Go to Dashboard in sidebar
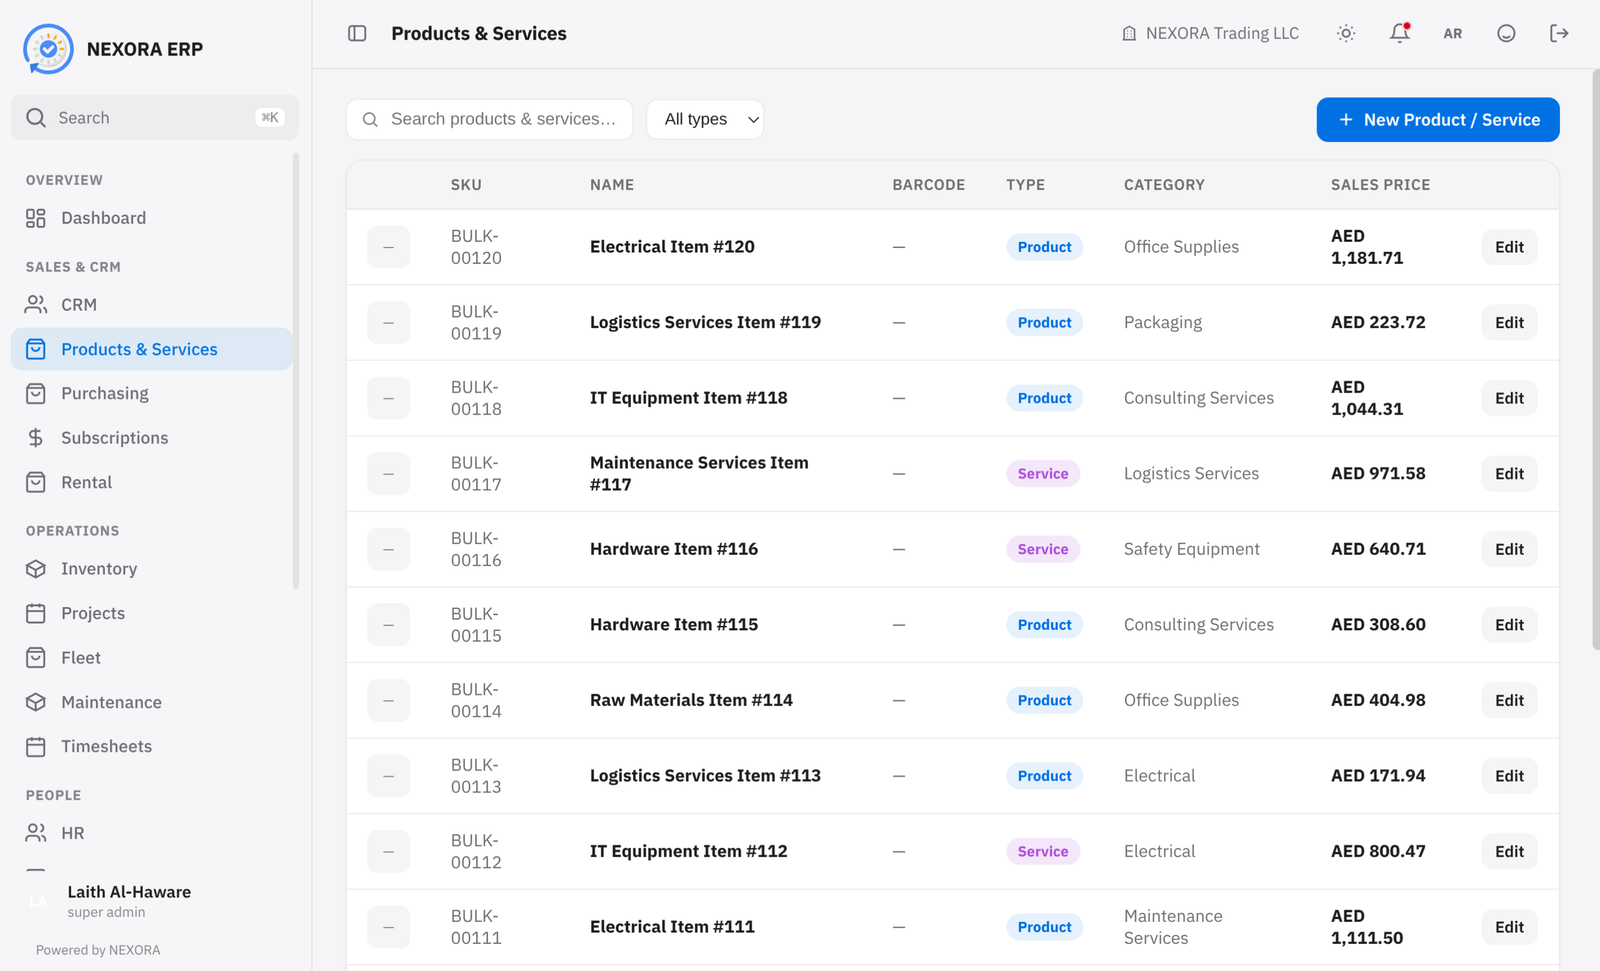This screenshot has width=1600, height=971. click(152, 218)
